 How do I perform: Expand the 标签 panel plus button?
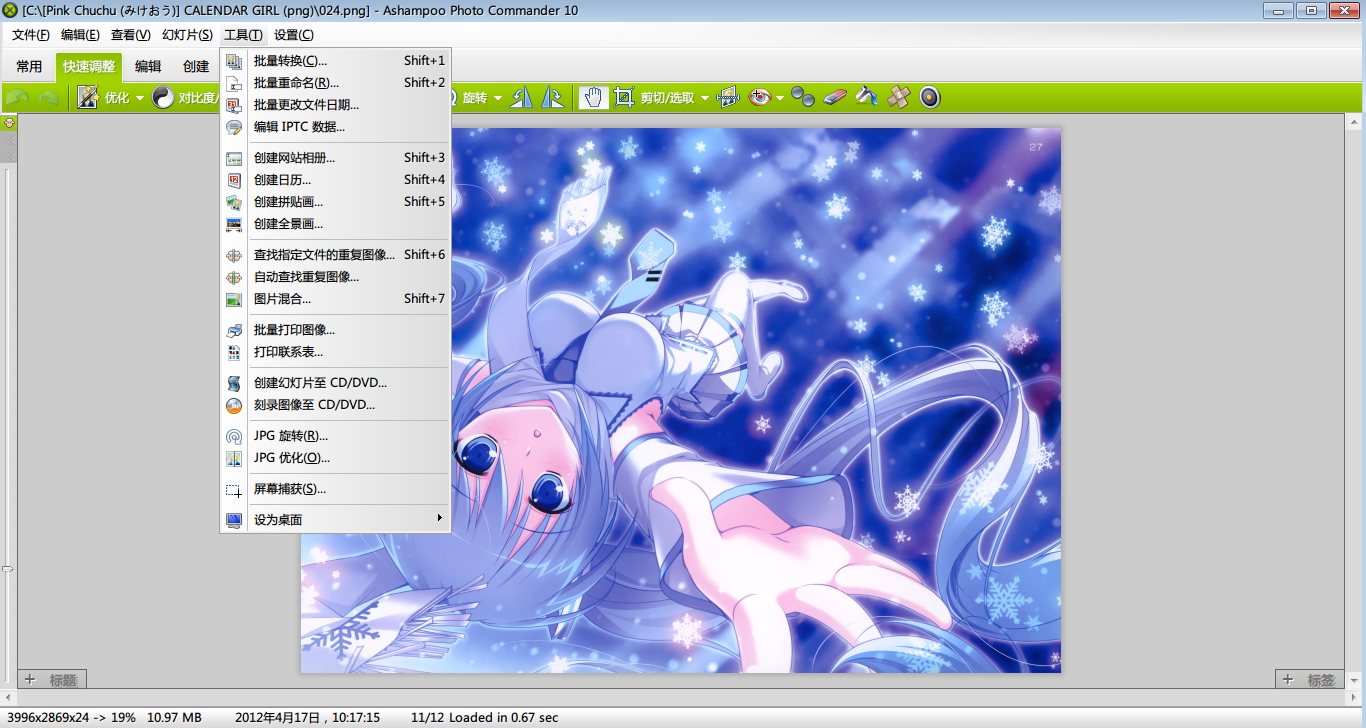(1289, 679)
